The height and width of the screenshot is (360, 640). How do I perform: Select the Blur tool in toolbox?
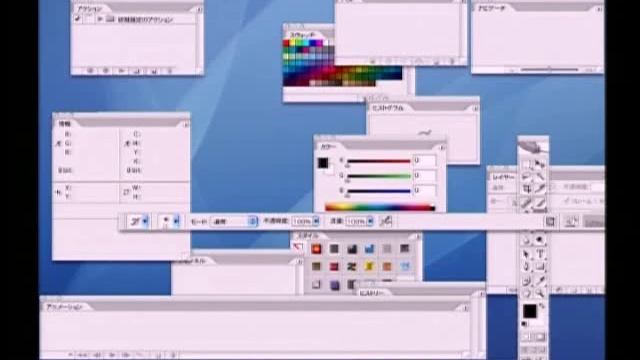527,240
